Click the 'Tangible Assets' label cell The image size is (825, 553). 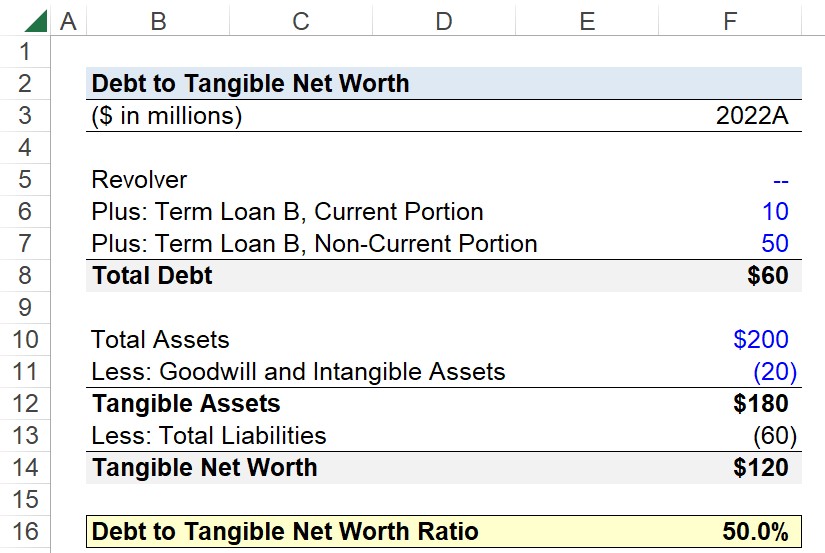pyautogui.click(x=186, y=404)
